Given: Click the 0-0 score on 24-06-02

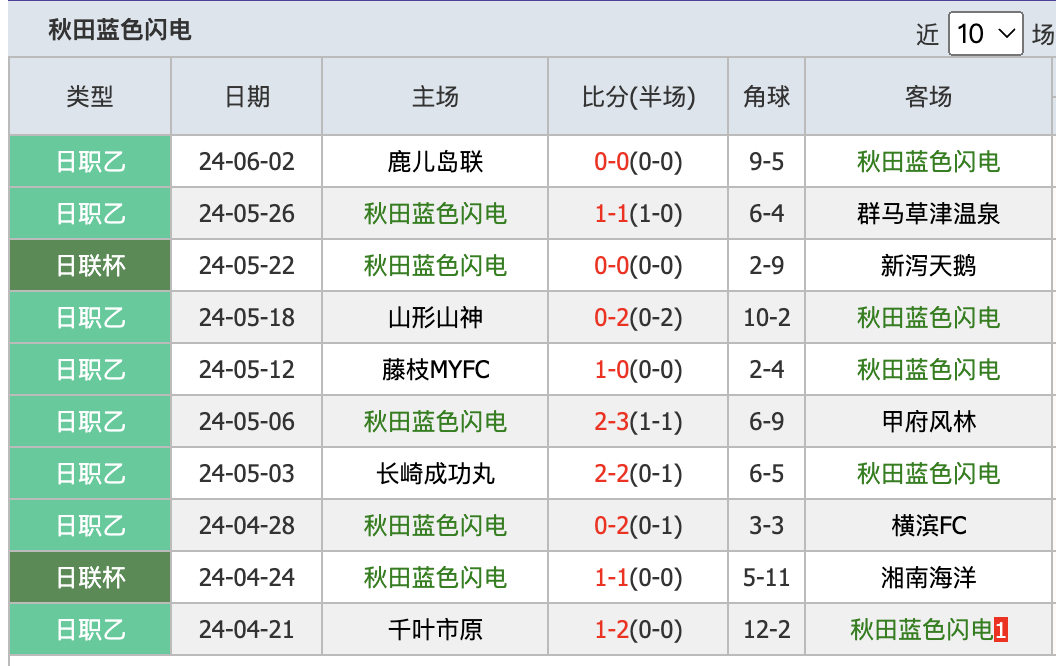Looking at the screenshot, I should pyautogui.click(x=612, y=162).
